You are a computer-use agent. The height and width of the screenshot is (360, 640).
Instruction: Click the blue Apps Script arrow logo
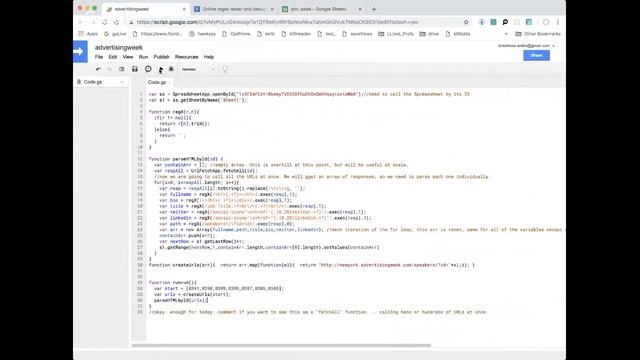click(80, 51)
